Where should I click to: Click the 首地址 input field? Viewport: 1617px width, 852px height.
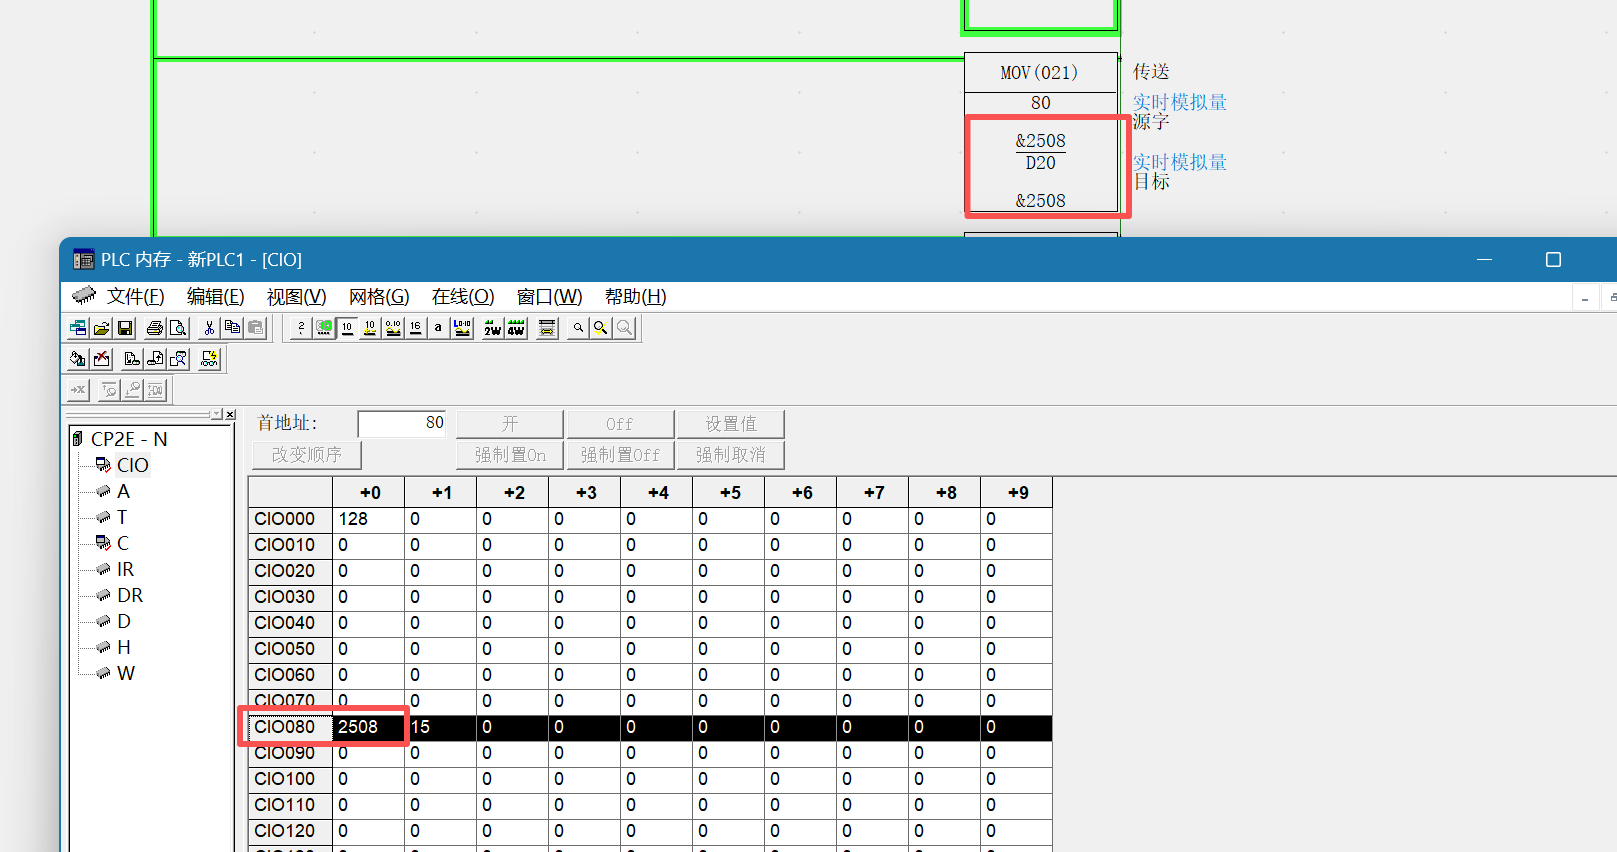401,424
